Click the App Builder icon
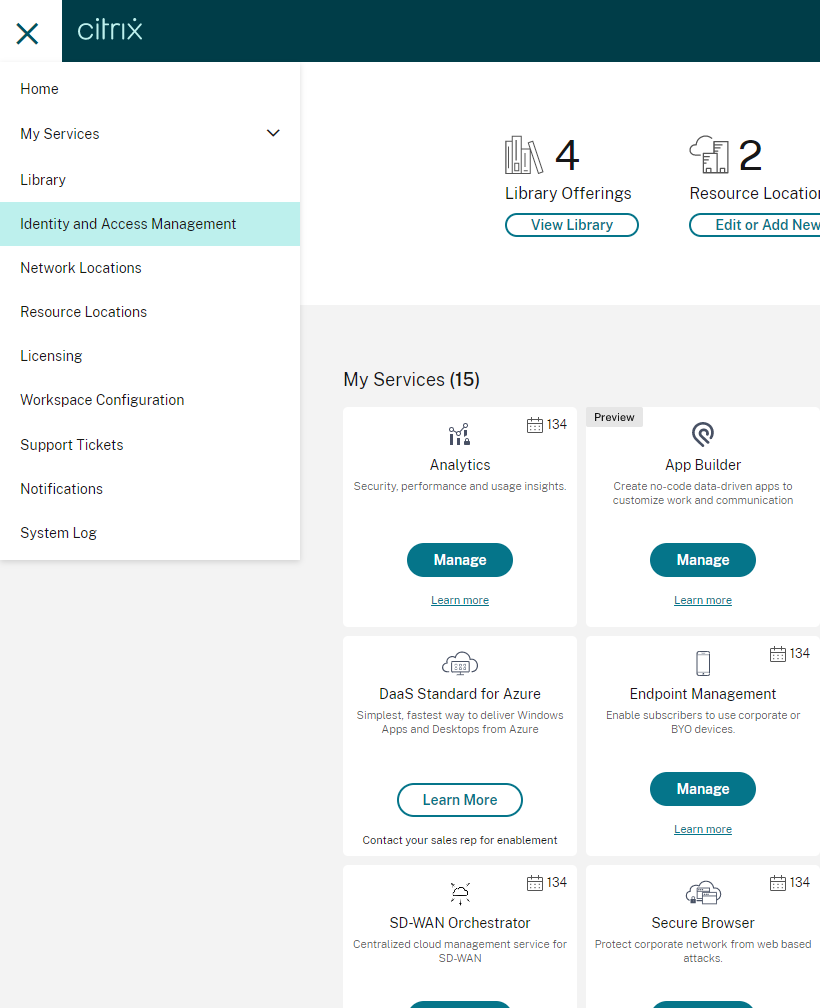 pyautogui.click(x=703, y=434)
